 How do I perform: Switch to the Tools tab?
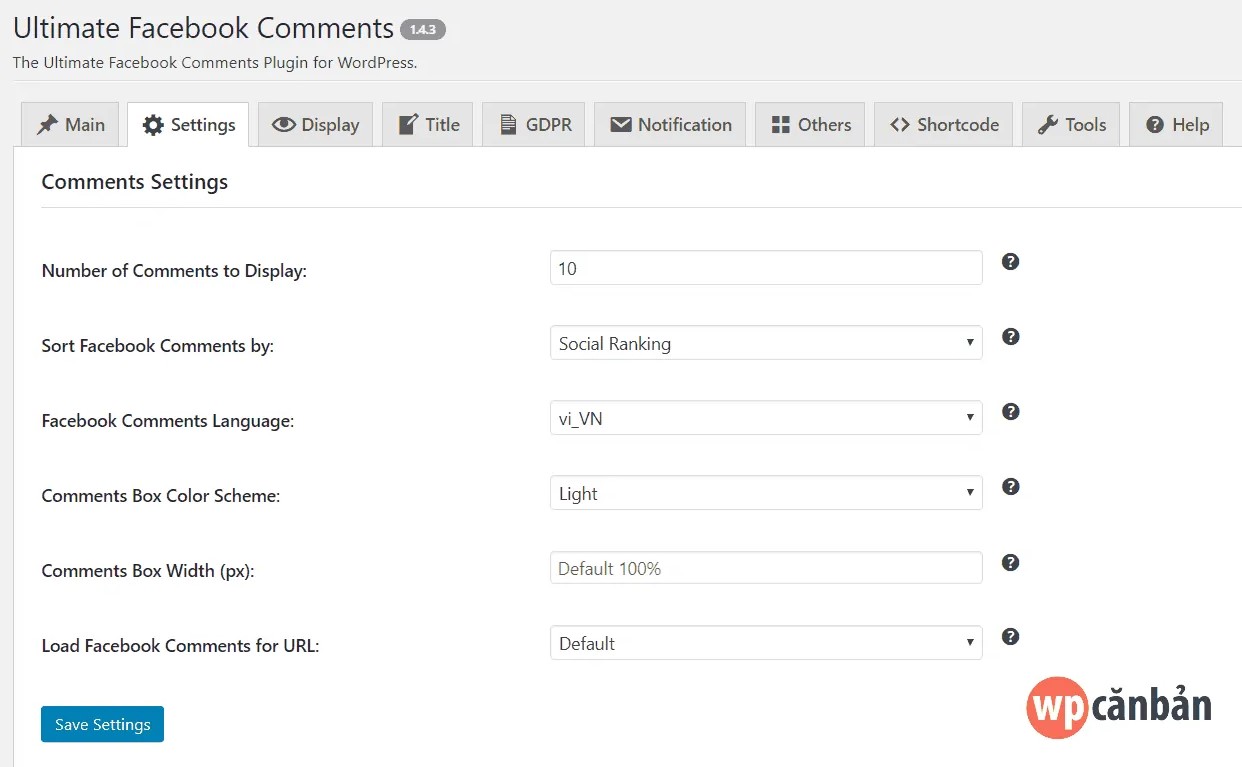[1071, 125]
